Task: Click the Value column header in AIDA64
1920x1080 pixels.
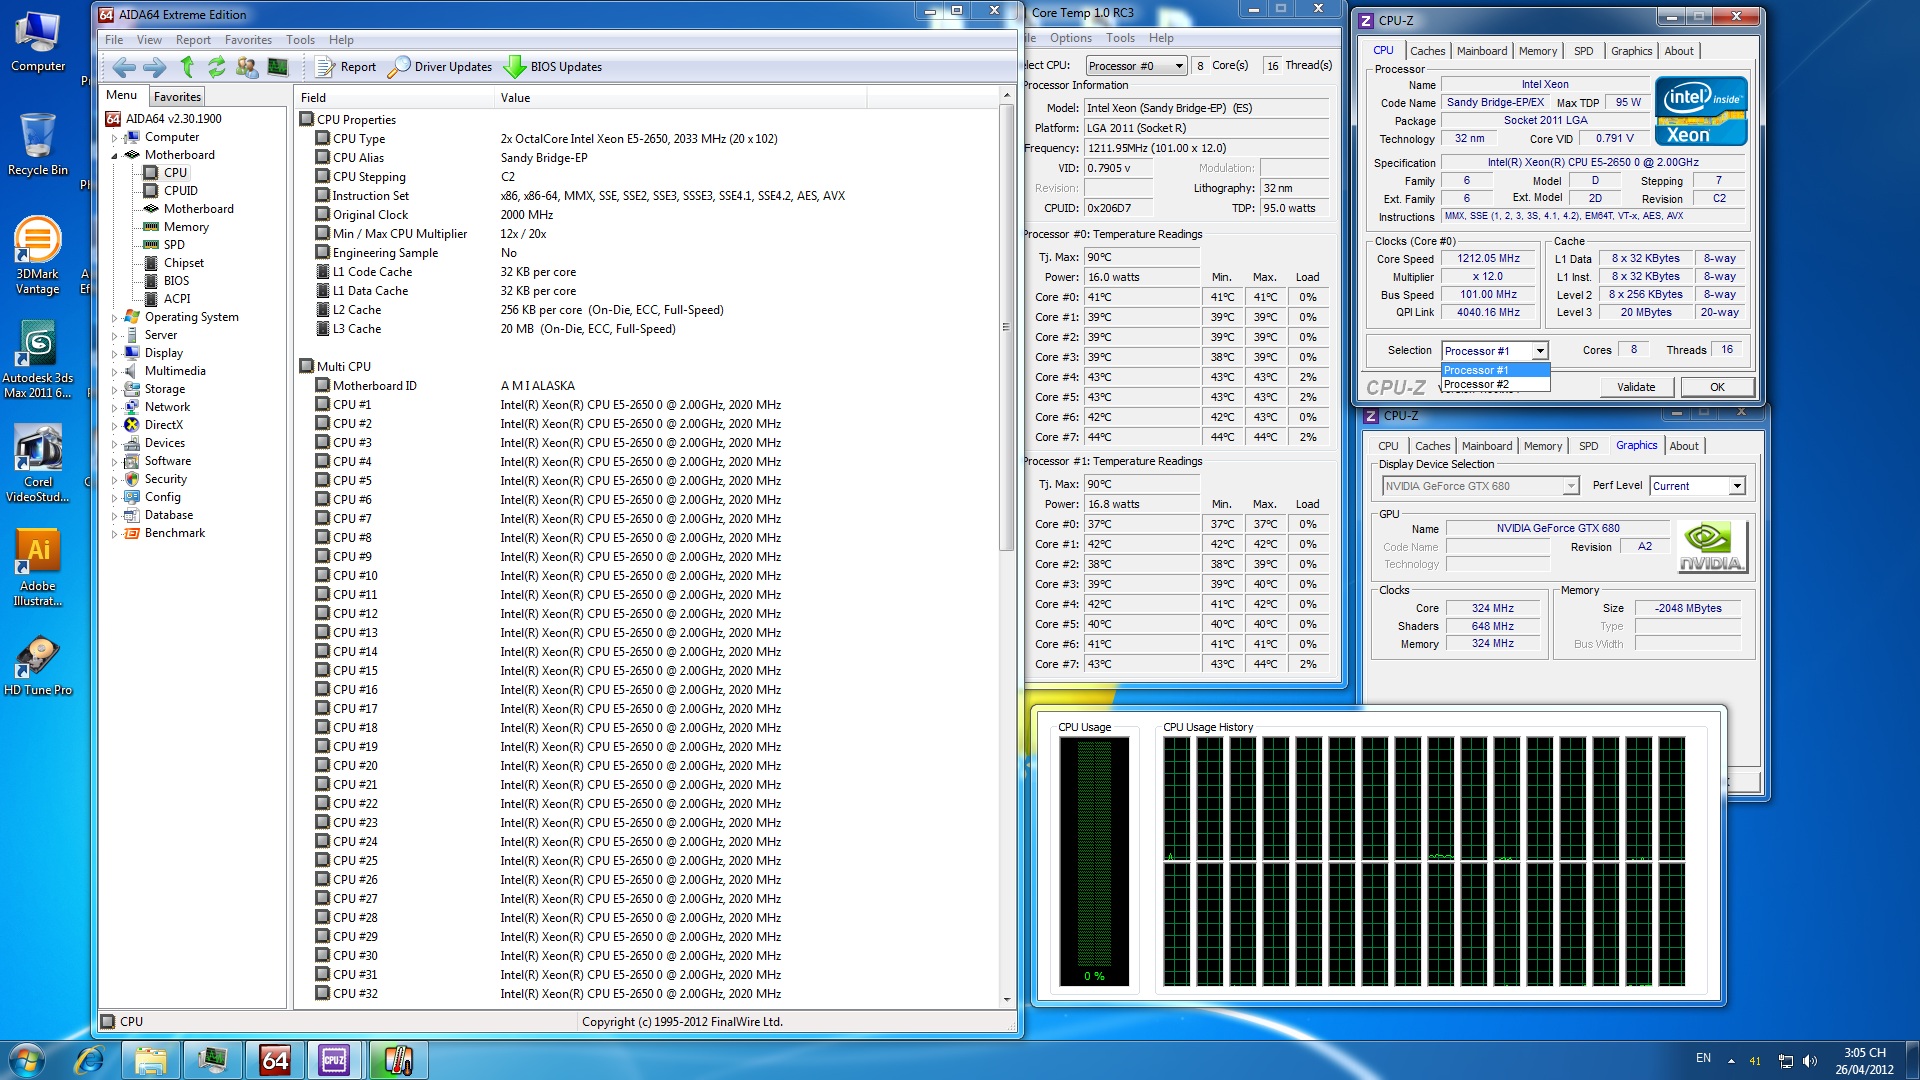Action: point(680,98)
